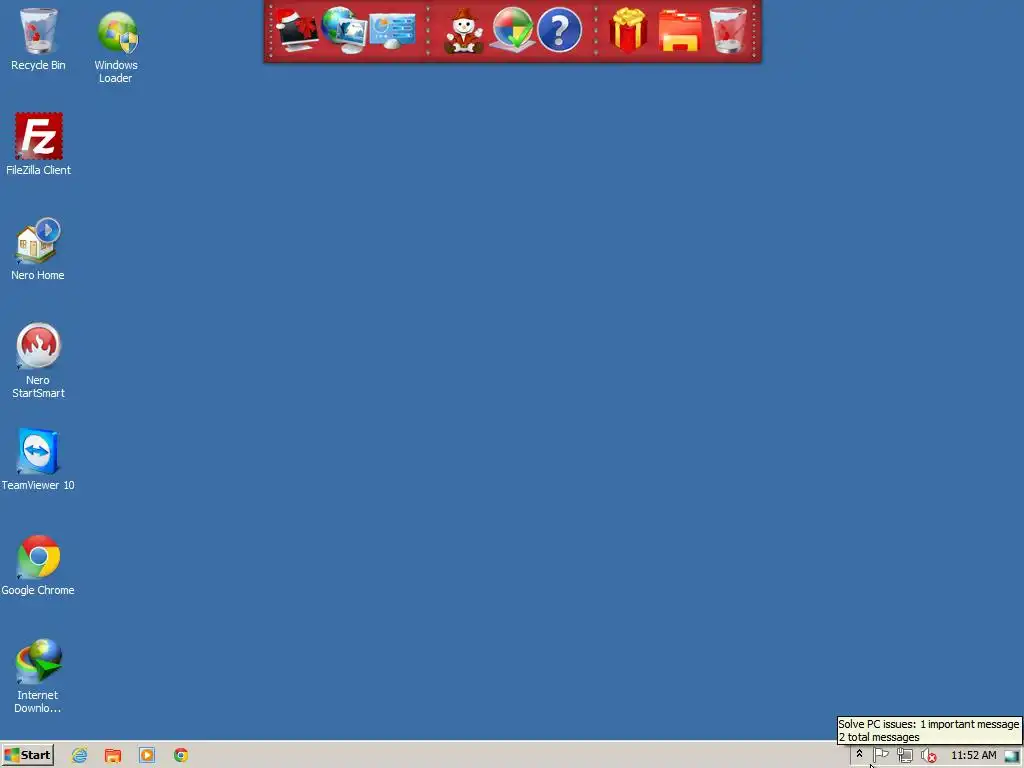This screenshot has width=1024, height=768.
Task: Launch the media player from the taskbar
Action: 147,756
